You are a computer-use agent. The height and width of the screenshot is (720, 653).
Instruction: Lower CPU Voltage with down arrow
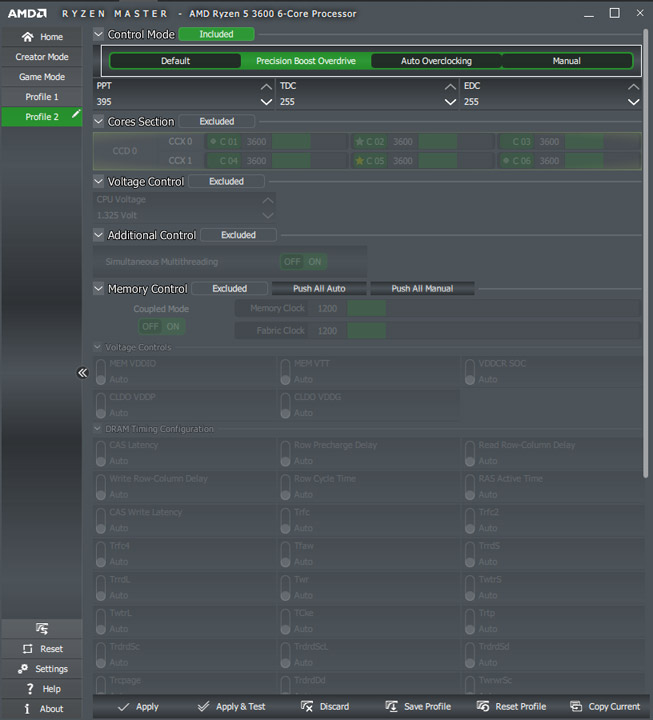point(268,215)
